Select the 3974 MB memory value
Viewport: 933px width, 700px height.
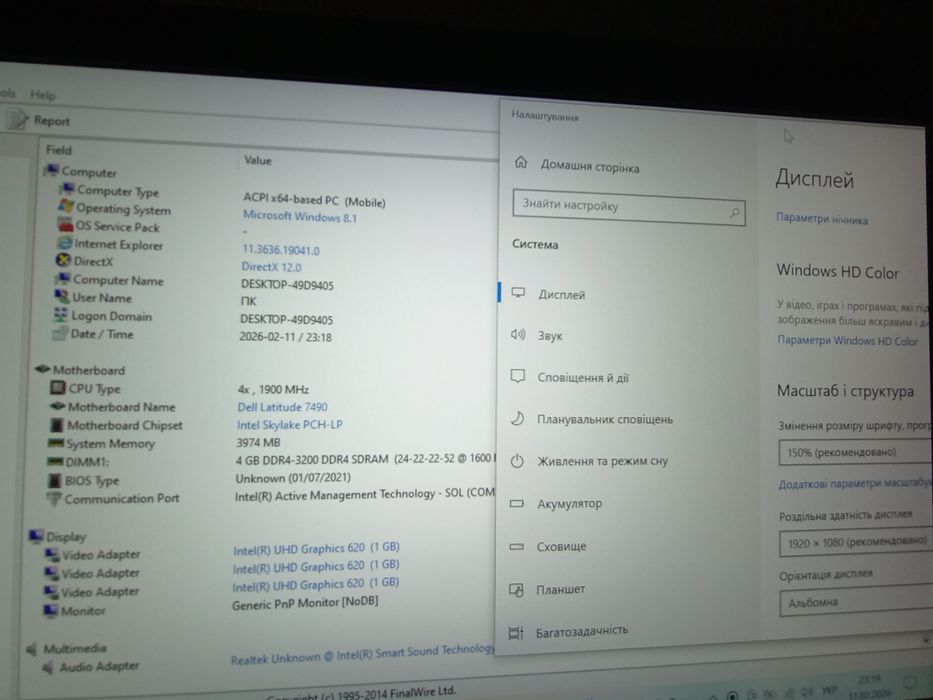258,443
